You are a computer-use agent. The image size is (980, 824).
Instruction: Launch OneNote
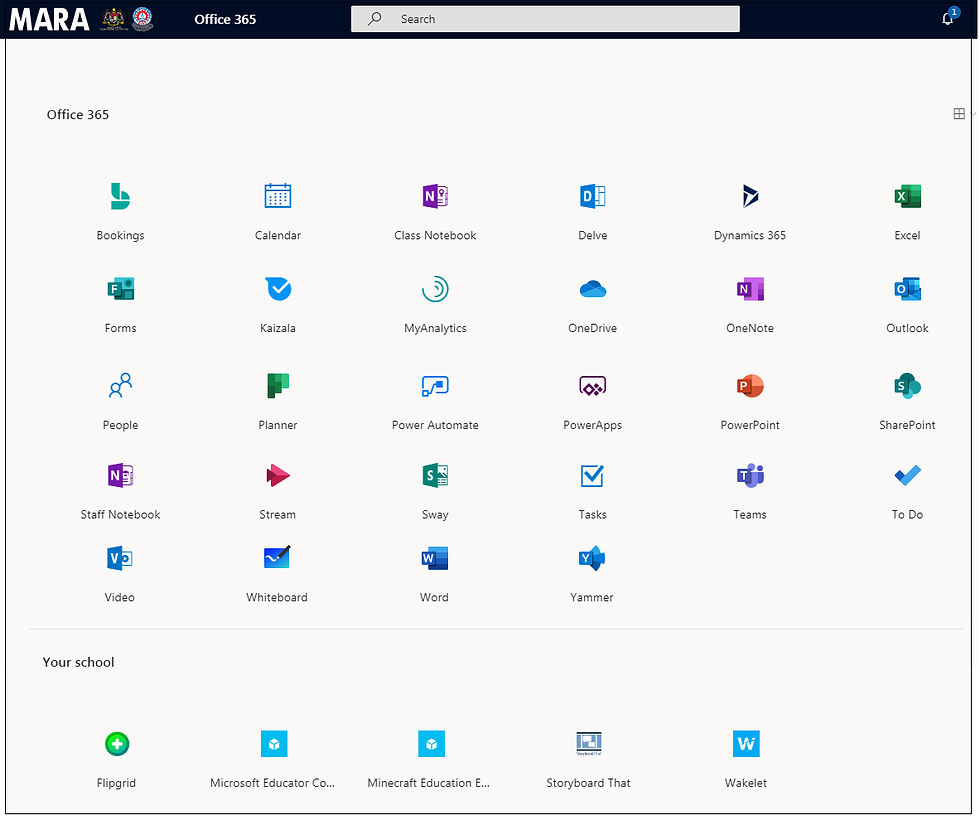pyautogui.click(x=750, y=304)
